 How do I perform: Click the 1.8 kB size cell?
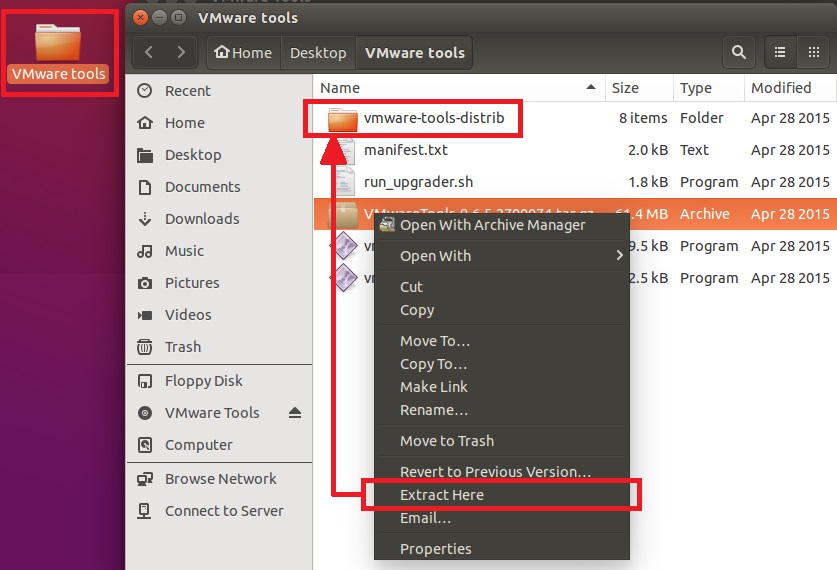(648, 182)
